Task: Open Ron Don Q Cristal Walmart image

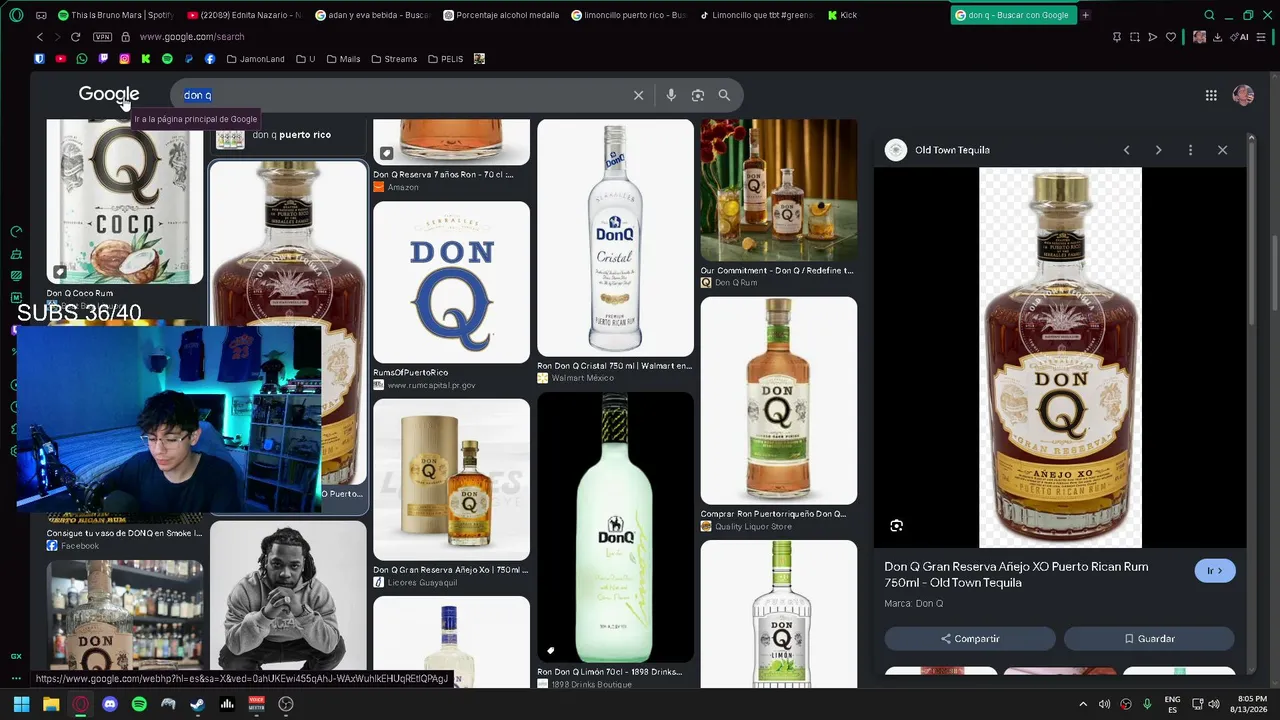Action: (x=615, y=238)
